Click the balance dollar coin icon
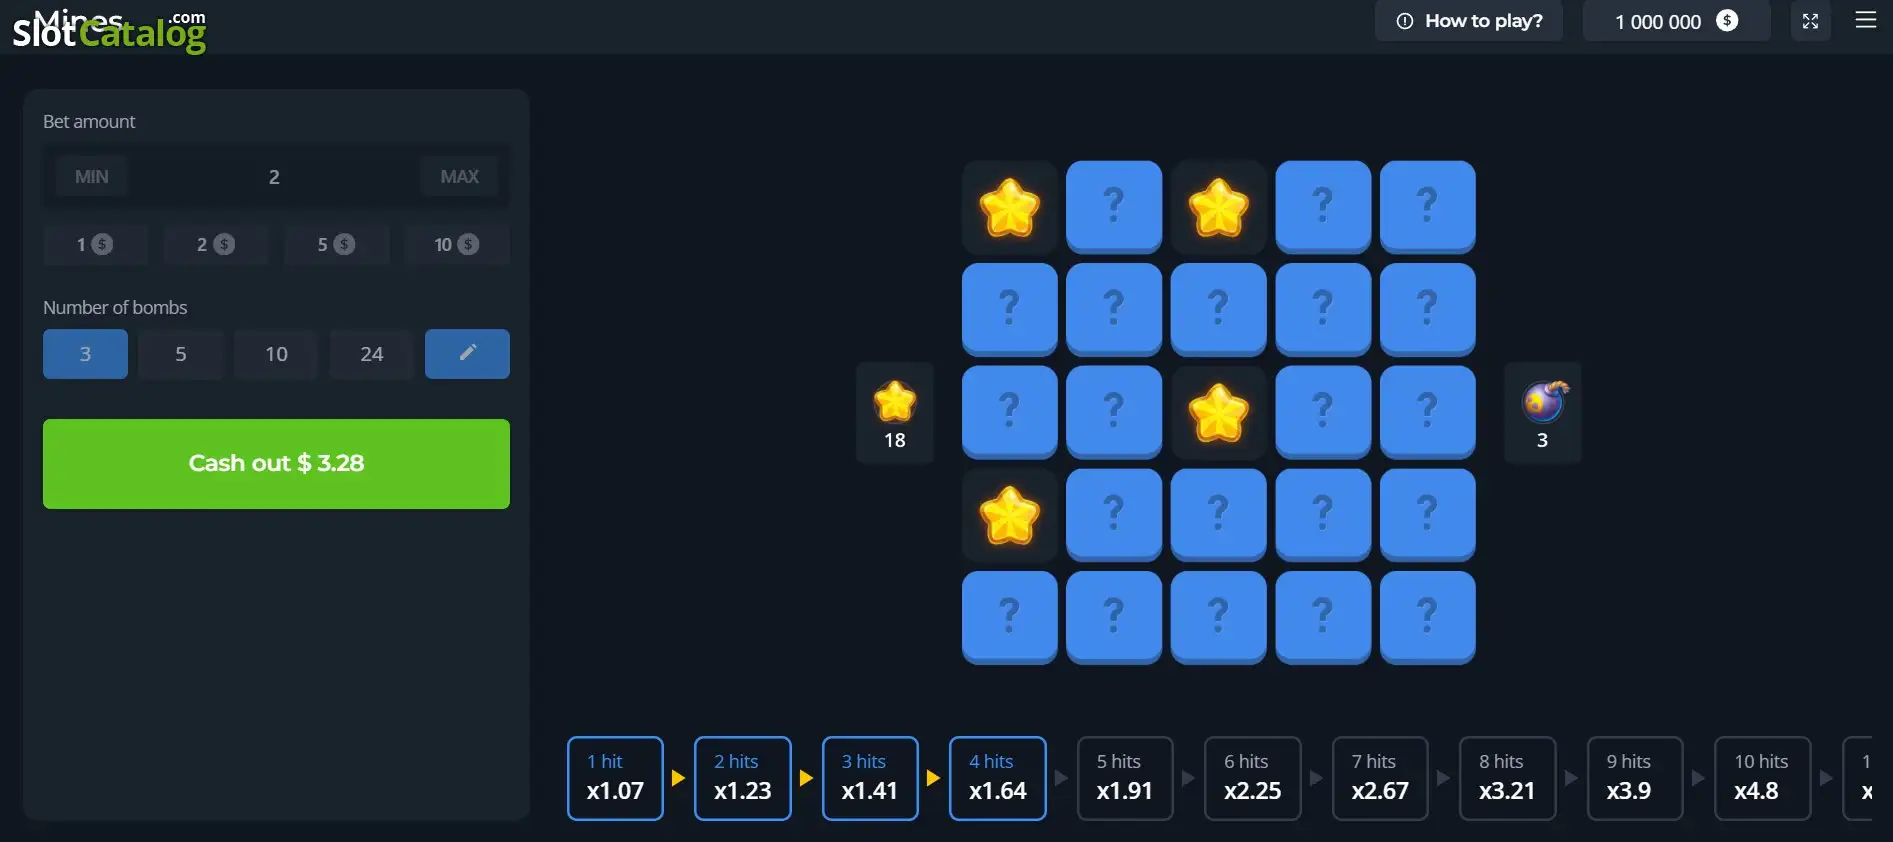This screenshot has width=1893, height=842. [x=1727, y=21]
